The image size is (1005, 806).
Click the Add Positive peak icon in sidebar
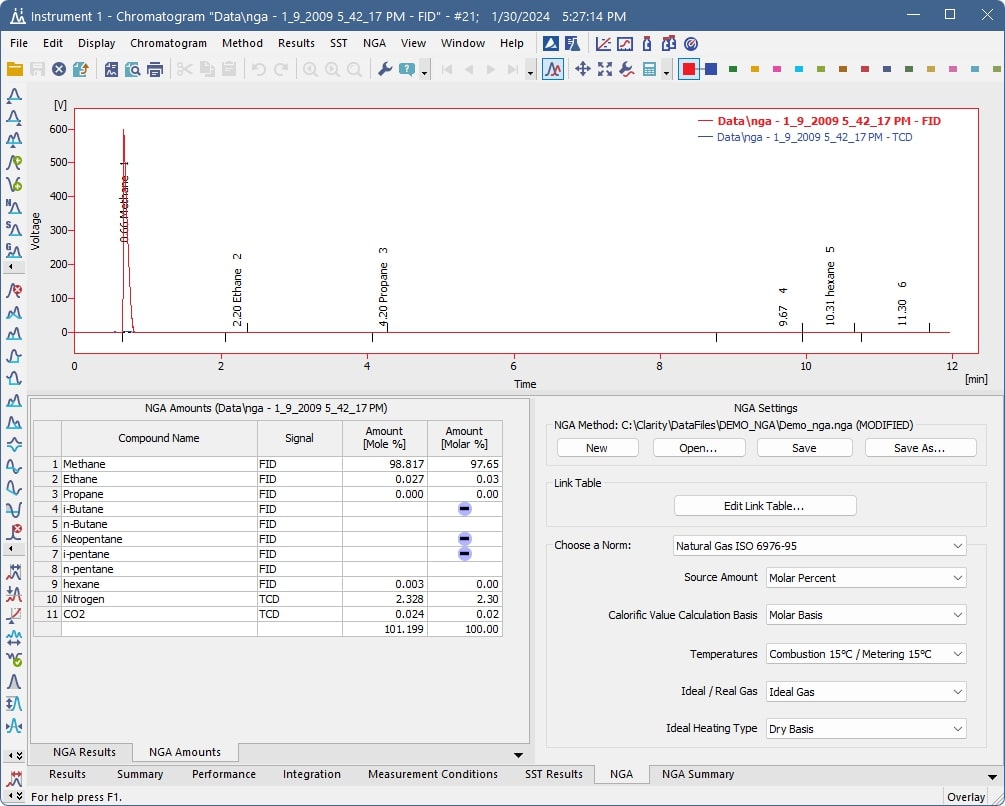14,160
